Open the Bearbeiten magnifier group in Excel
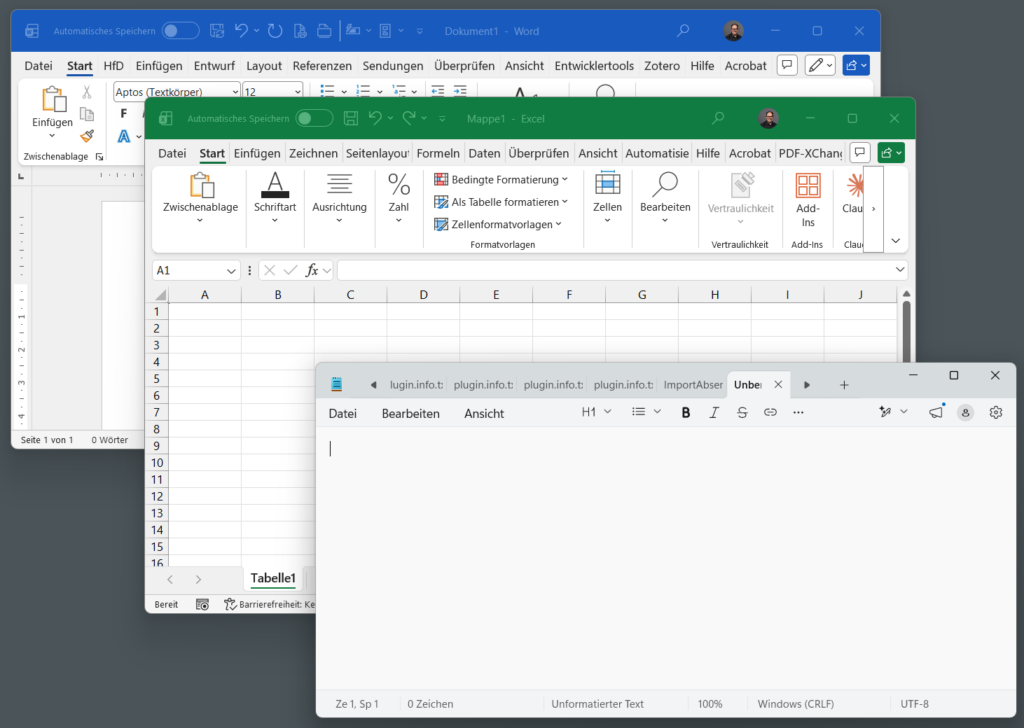The height and width of the screenshot is (728, 1024). point(665,198)
